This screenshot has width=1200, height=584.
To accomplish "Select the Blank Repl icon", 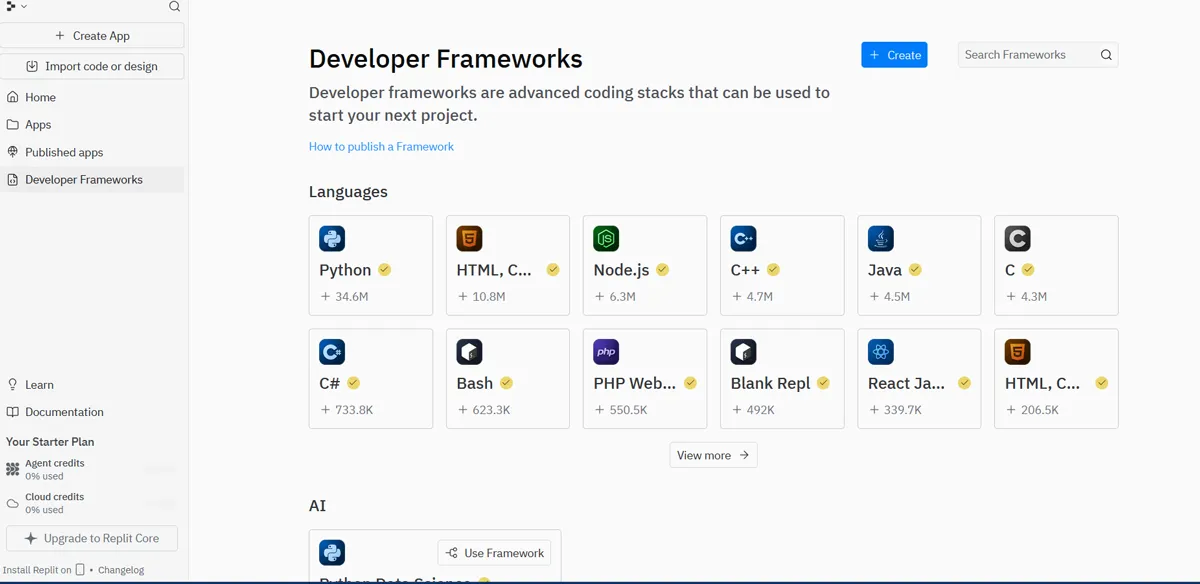I will pyautogui.click(x=742, y=351).
